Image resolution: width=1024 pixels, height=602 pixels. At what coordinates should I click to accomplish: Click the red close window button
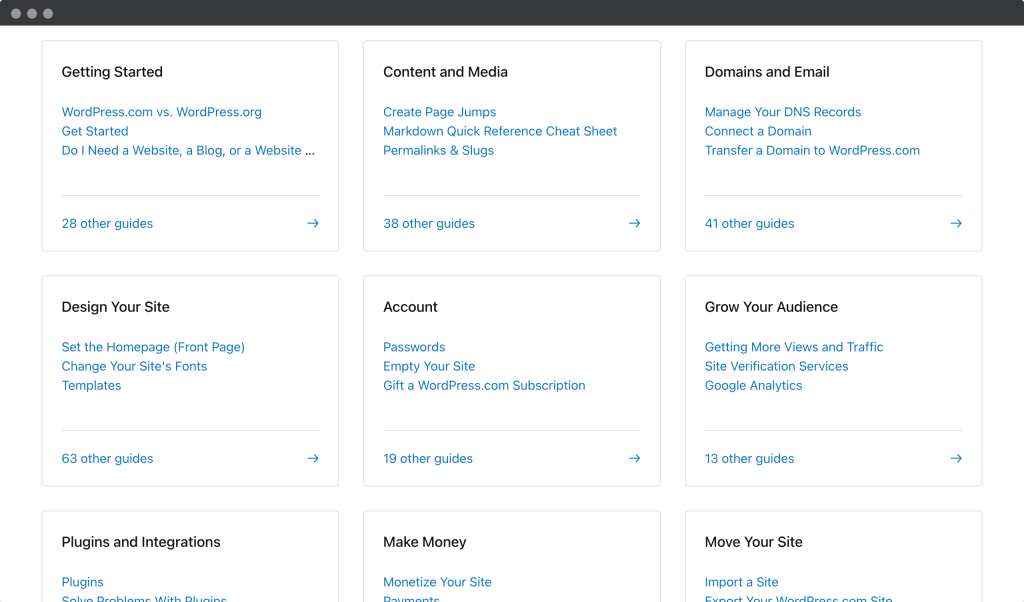click(16, 14)
